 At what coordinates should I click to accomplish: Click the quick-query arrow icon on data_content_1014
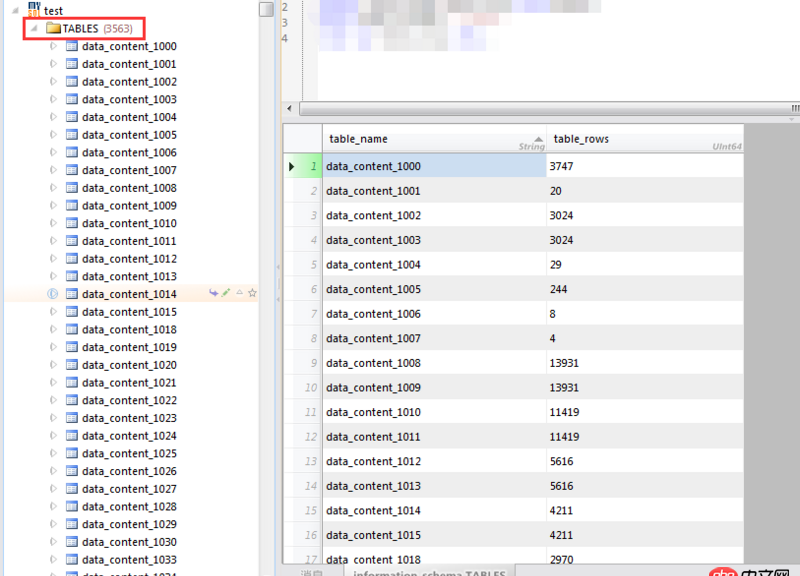coord(214,293)
